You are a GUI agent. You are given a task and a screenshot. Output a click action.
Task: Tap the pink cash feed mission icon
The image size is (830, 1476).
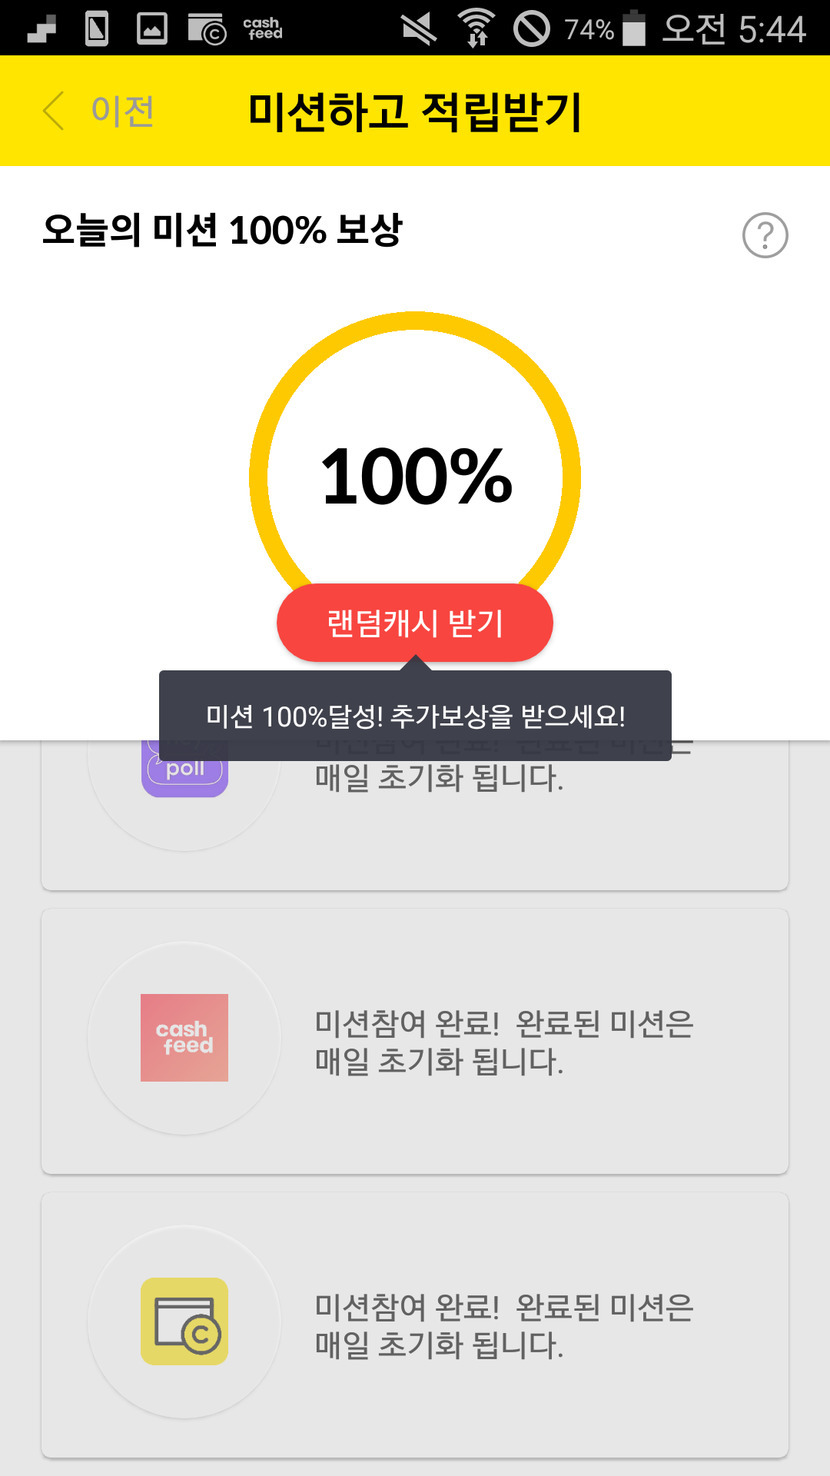(x=184, y=1038)
